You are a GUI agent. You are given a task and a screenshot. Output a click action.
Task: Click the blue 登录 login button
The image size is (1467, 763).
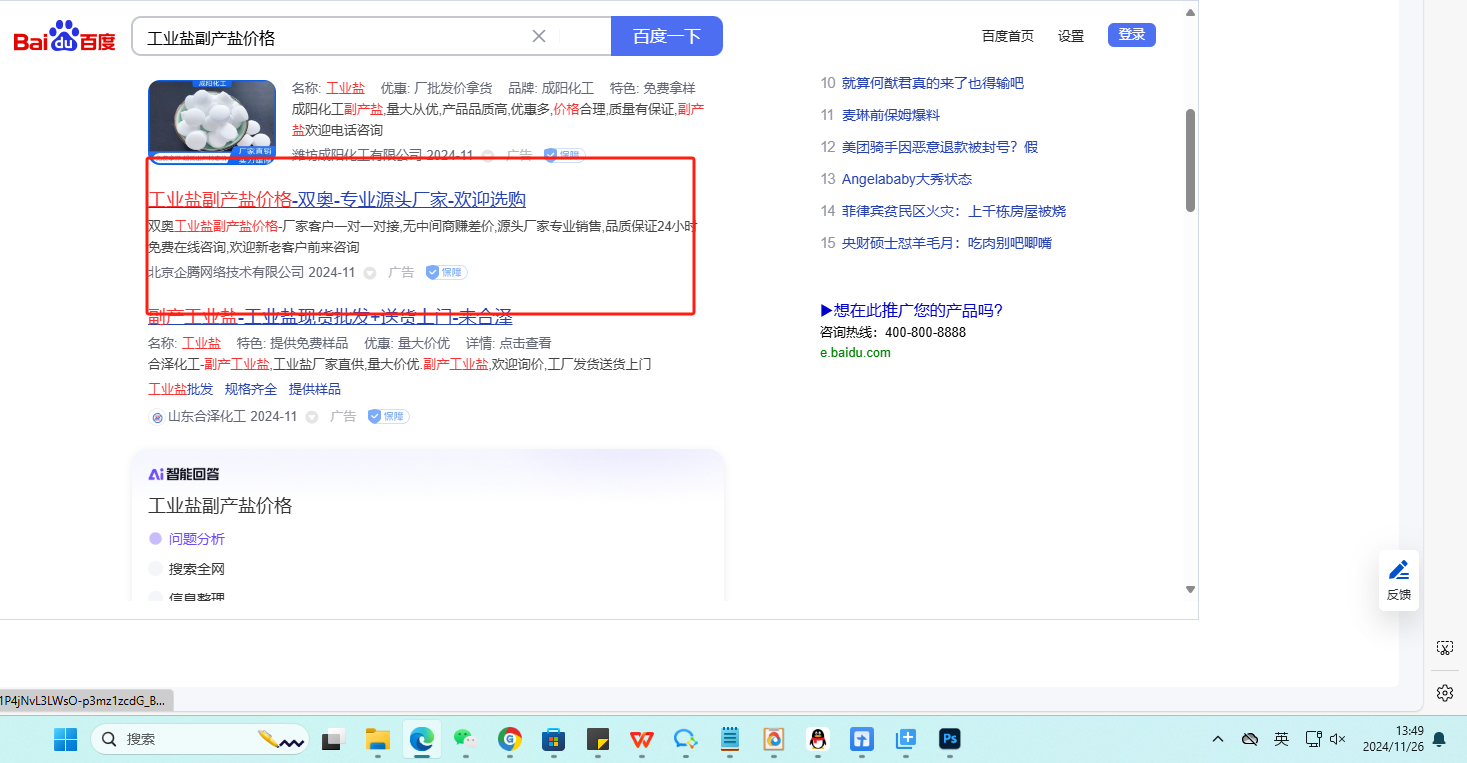point(1131,35)
